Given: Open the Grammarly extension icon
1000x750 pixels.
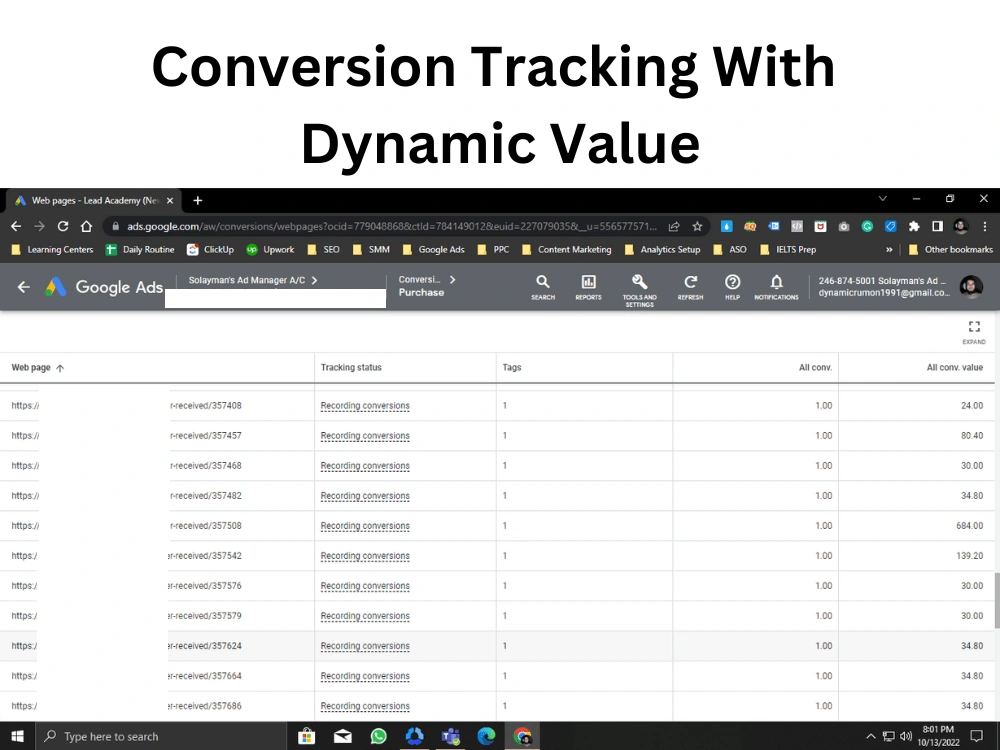Looking at the screenshot, I should (x=867, y=226).
